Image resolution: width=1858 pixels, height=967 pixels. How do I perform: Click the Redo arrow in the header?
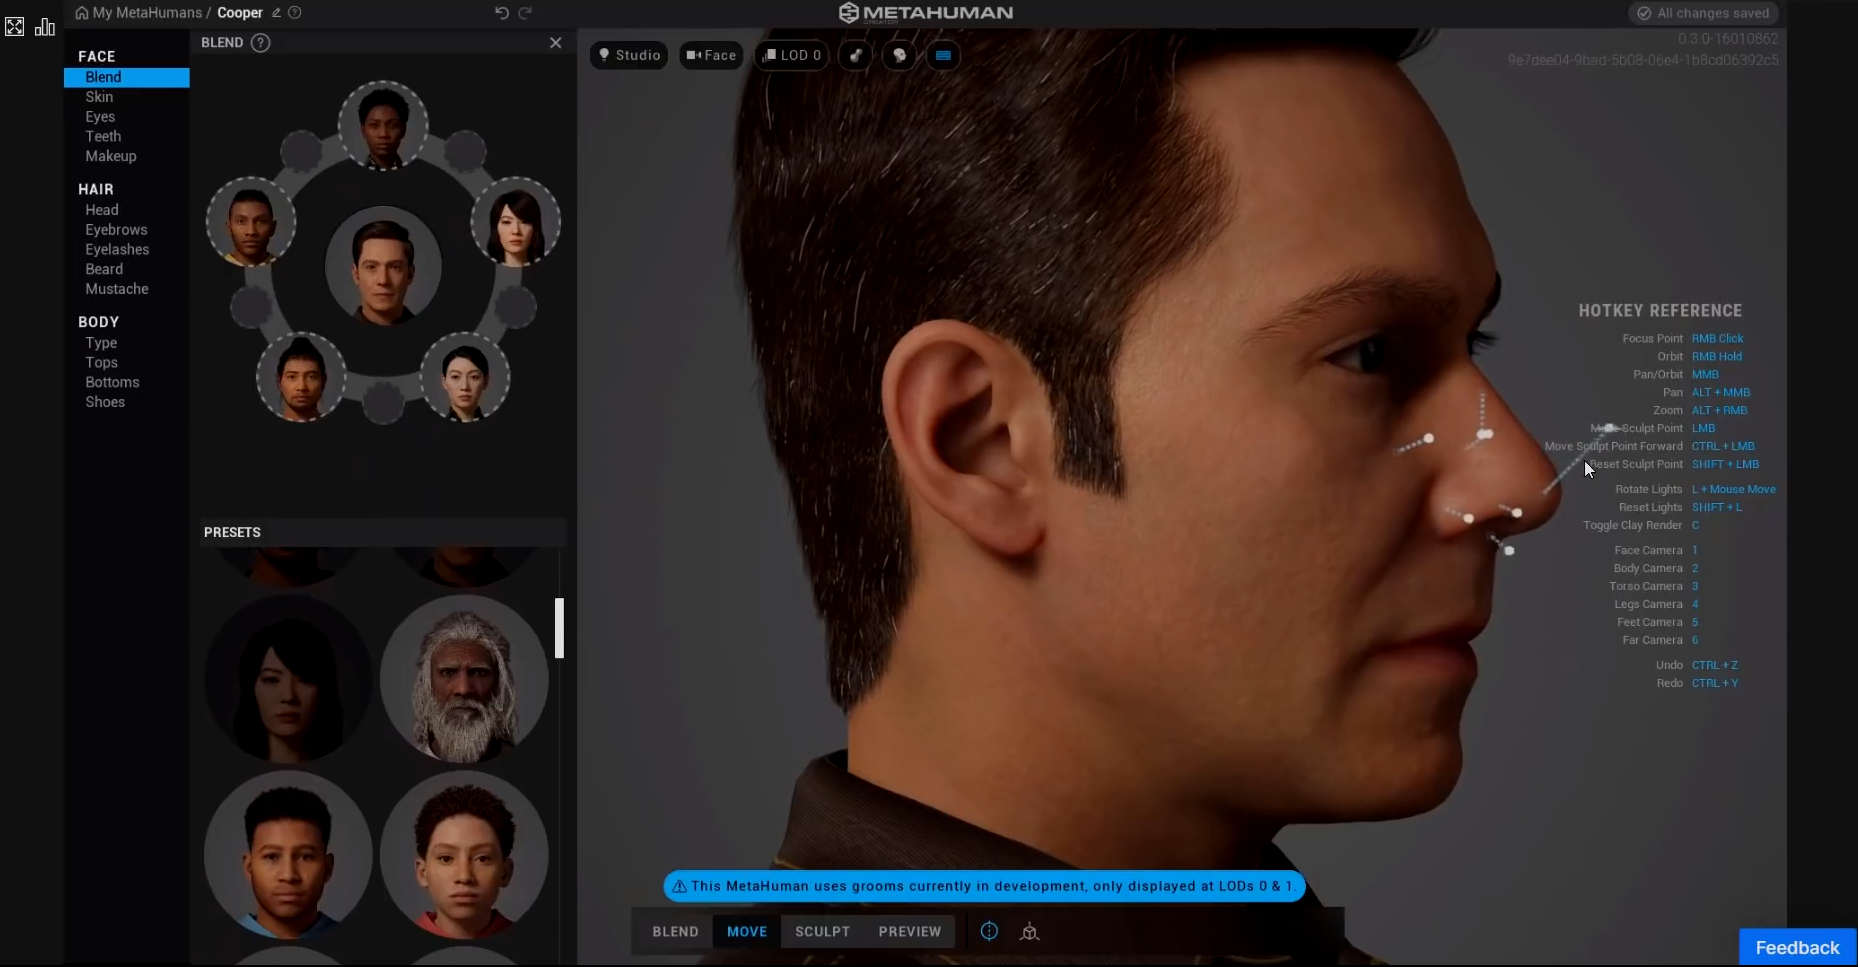click(x=525, y=13)
